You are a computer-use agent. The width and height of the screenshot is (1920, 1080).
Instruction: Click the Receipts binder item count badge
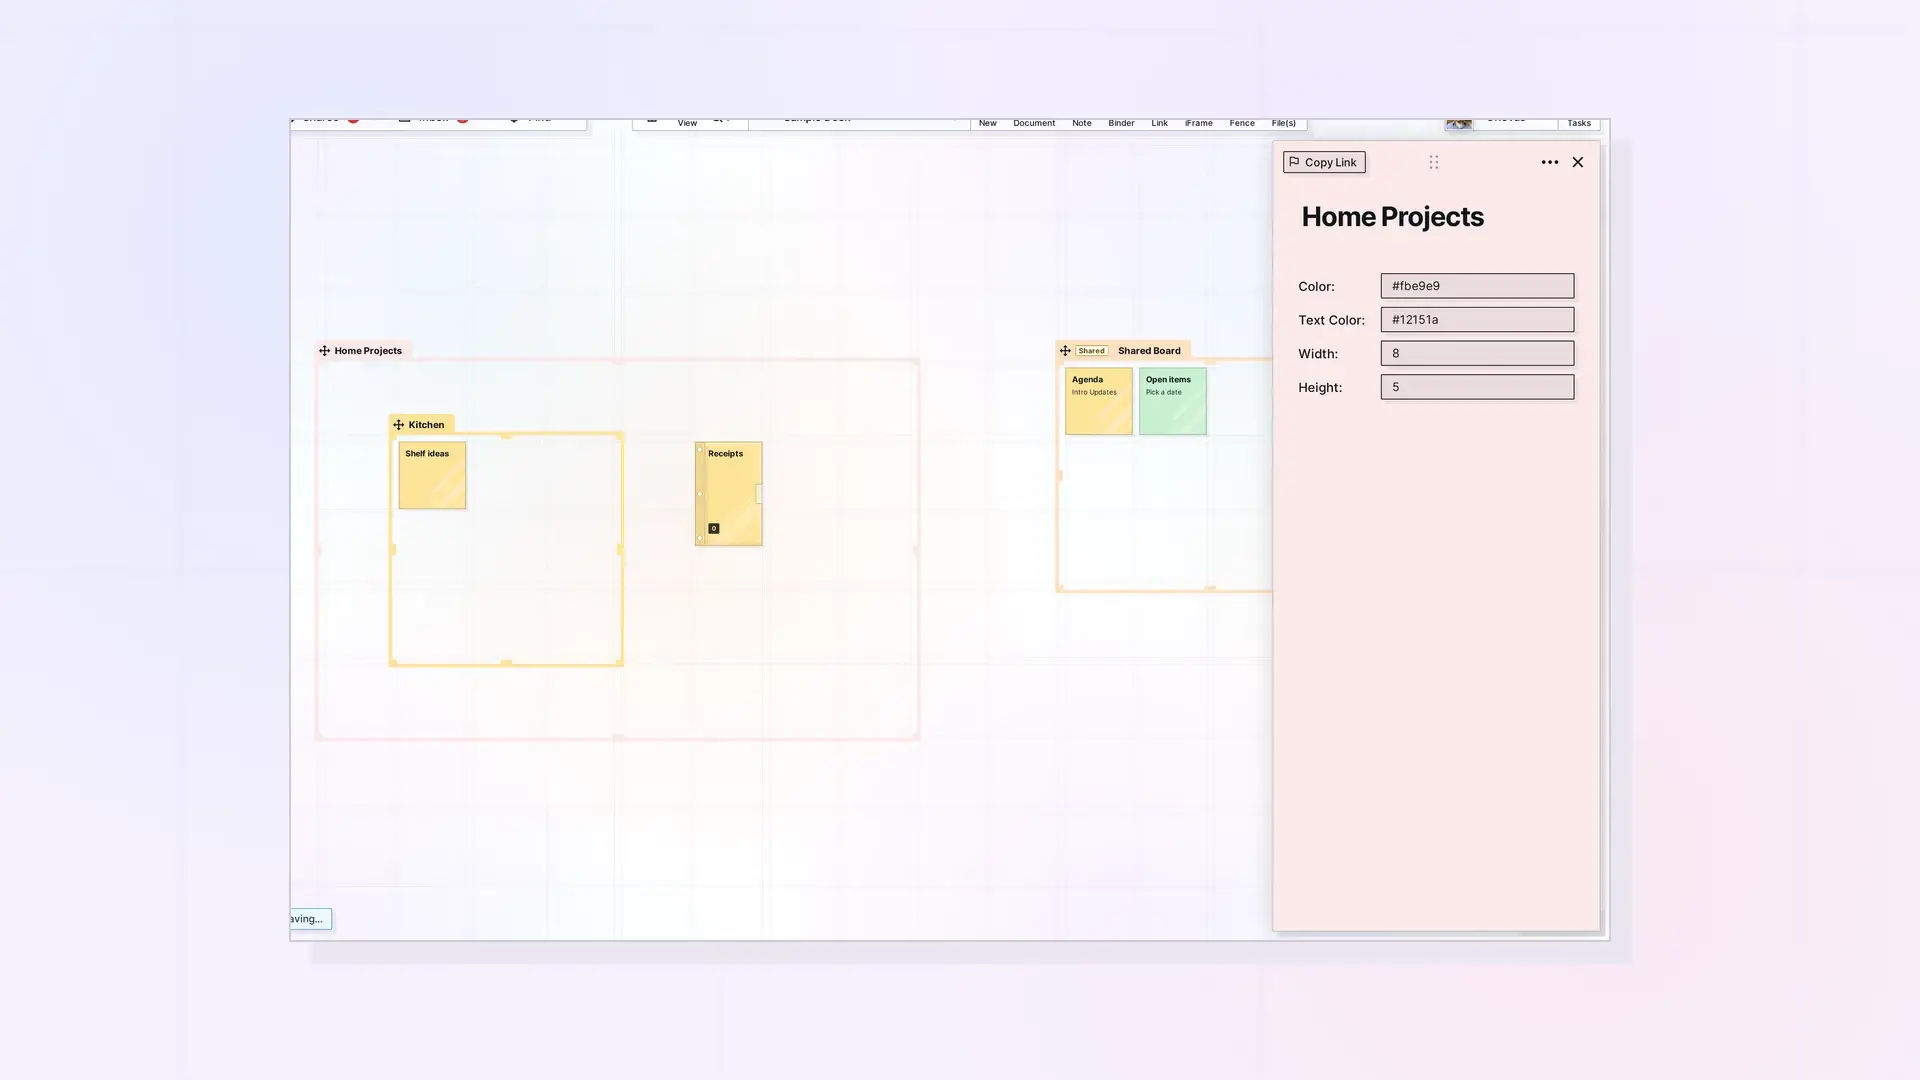point(714,529)
